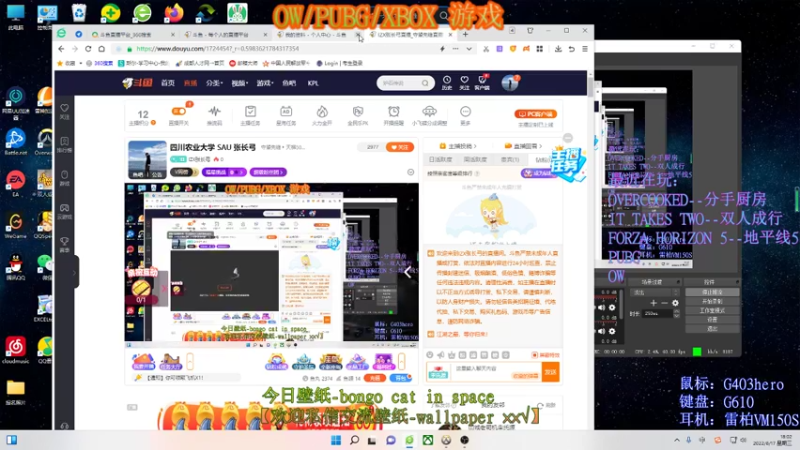This screenshot has height=450, width=800.
Task: Open the OBS scene transition type dropdown
Action: coord(655,292)
